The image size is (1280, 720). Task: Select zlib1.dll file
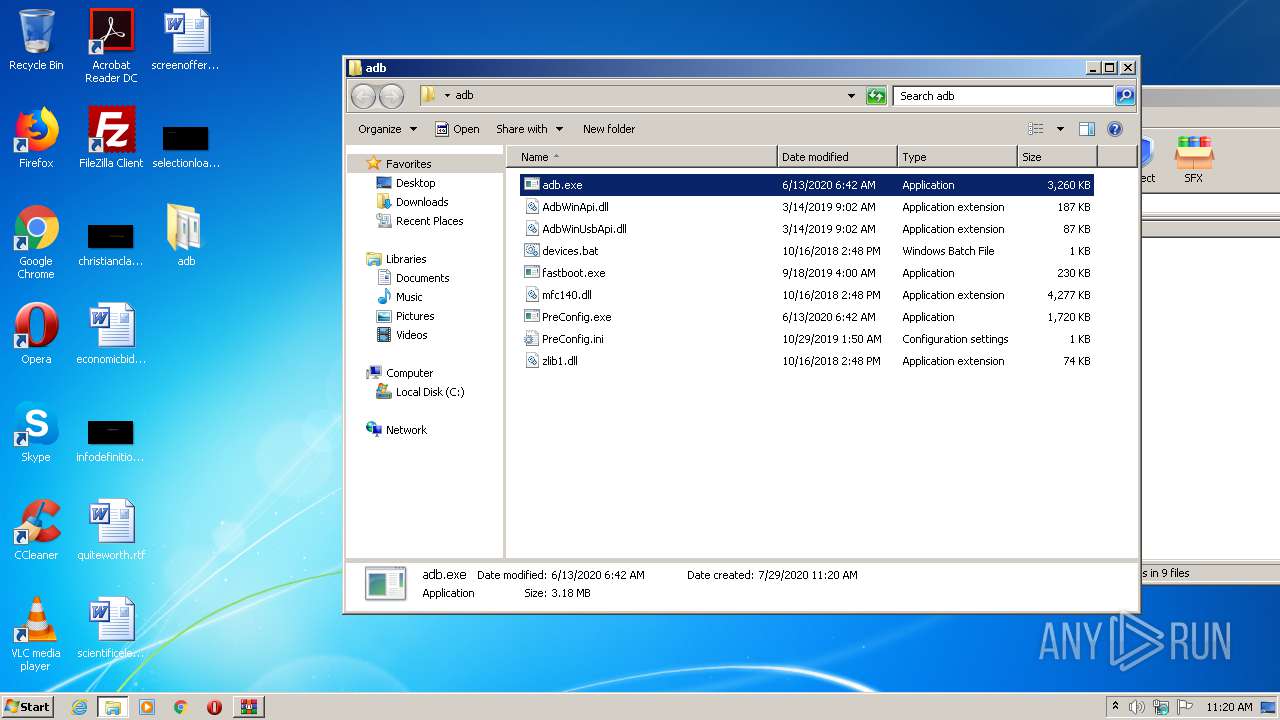pos(806,361)
